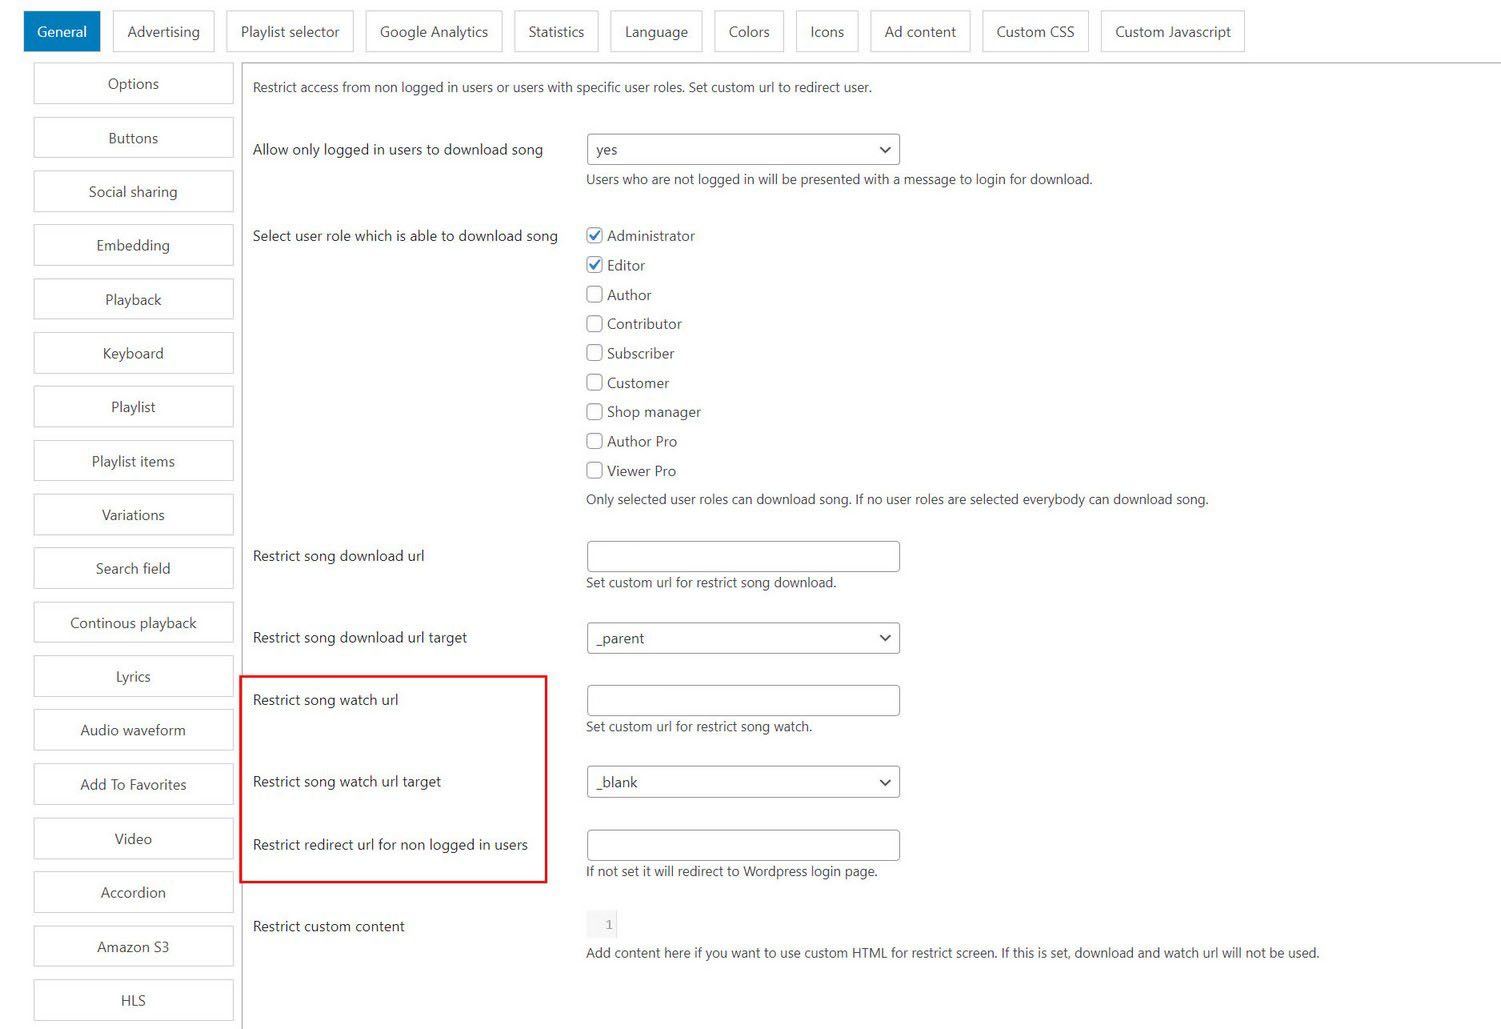Tick the Shop manager checkbox
Viewport: 1501px width, 1029px height.
pyautogui.click(x=594, y=412)
